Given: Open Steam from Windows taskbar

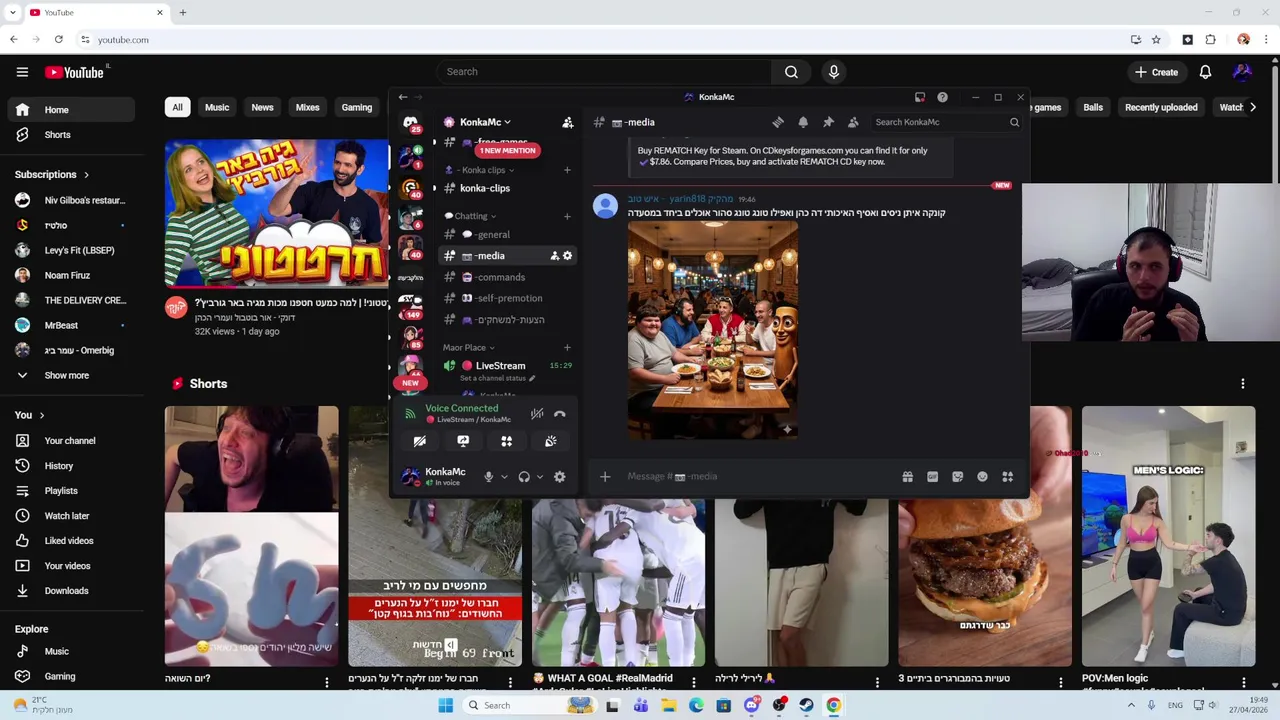Looking at the screenshot, I should tap(806, 705).
